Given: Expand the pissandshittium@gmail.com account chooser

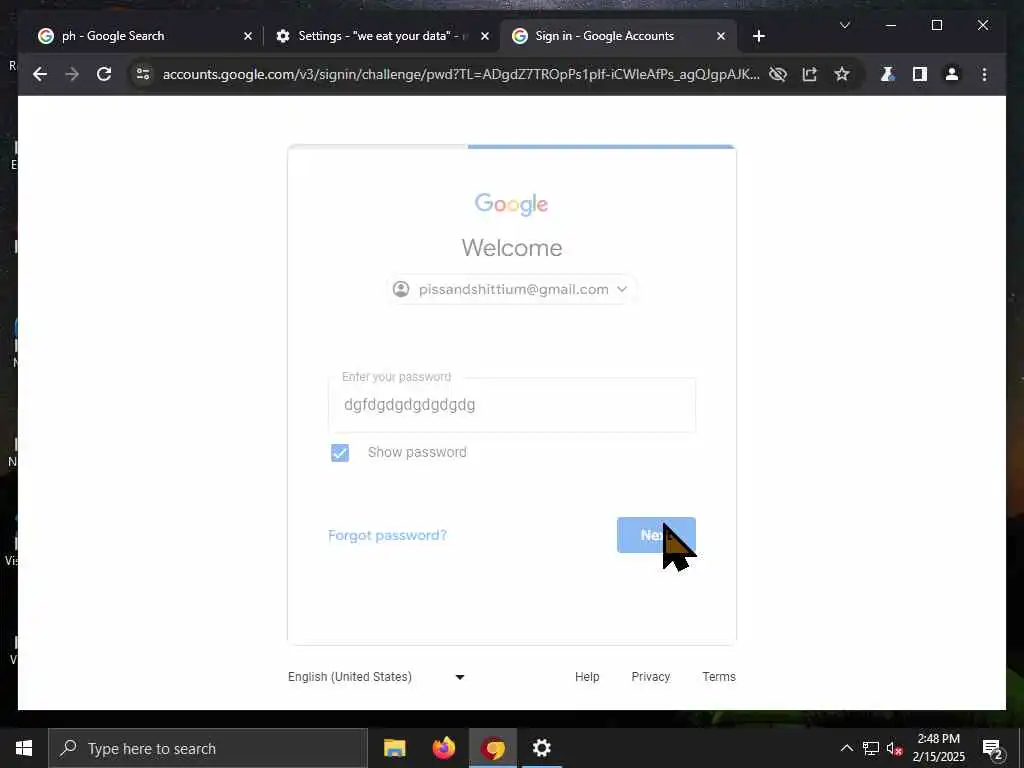Looking at the screenshot, I should pyautogui.click(x=511, y=289).
